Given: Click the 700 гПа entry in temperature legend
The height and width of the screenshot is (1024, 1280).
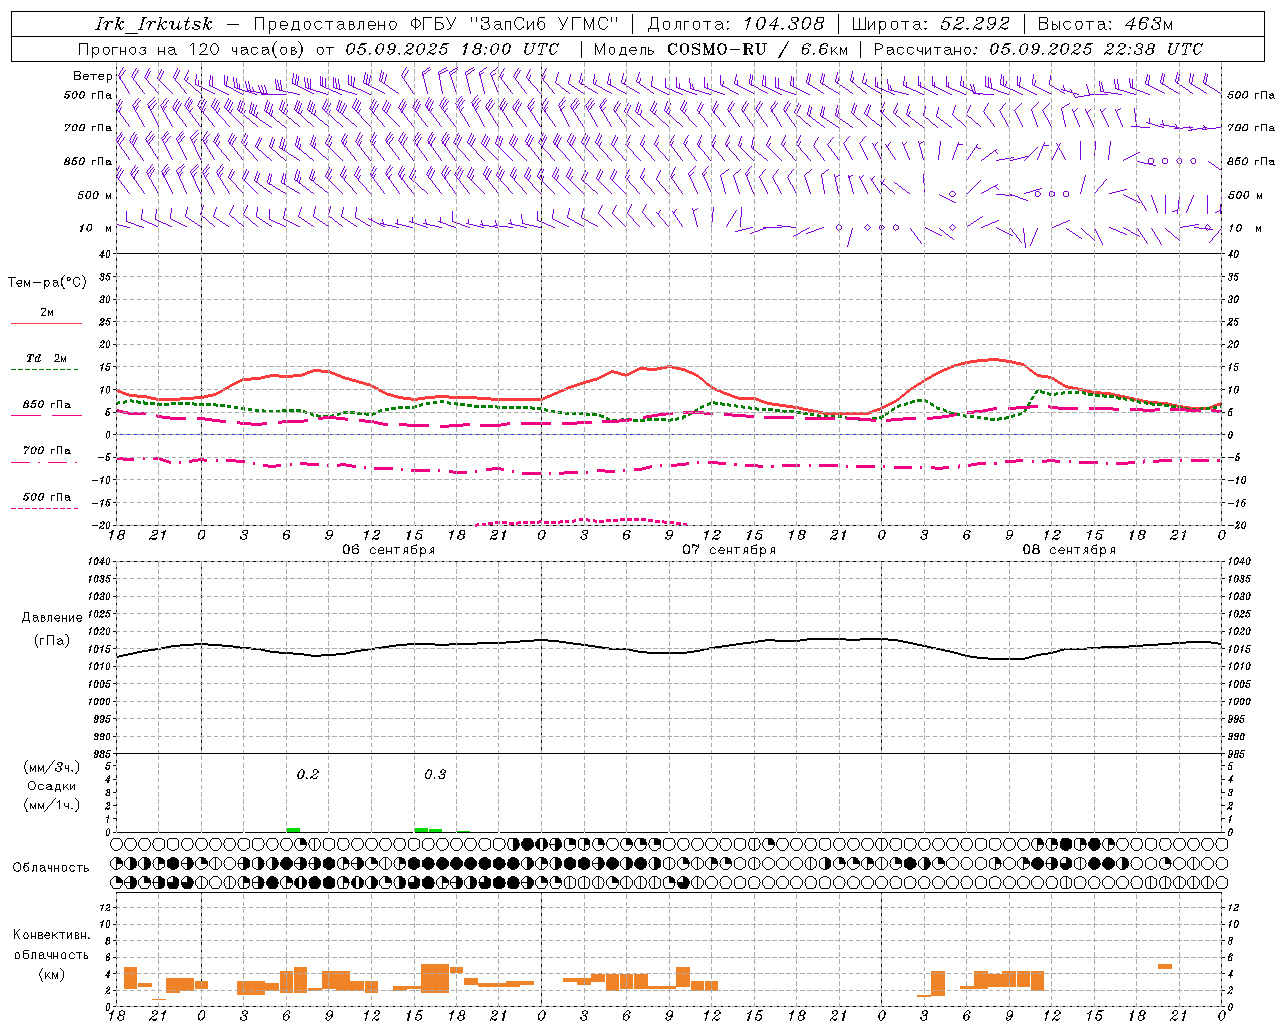Looking at the screenshot, I should pos(47,451).
